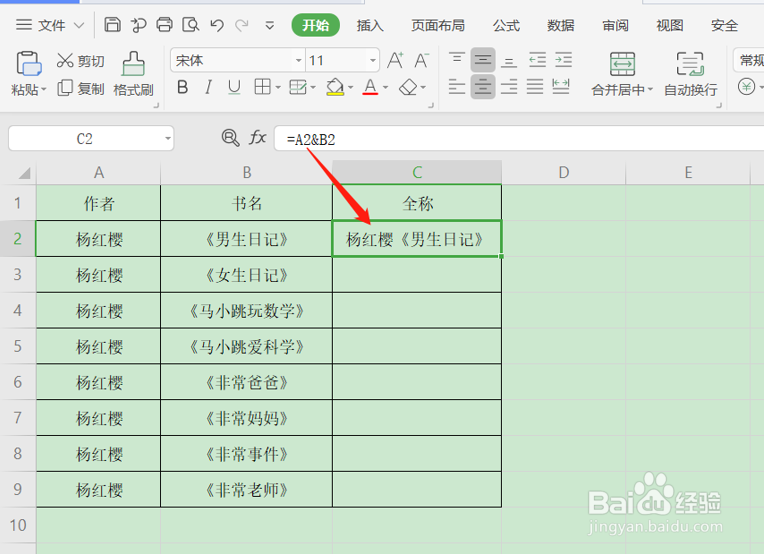766x554 pixels.
Task: Click the Paste clipboard icon
Action: coord(29,64)
